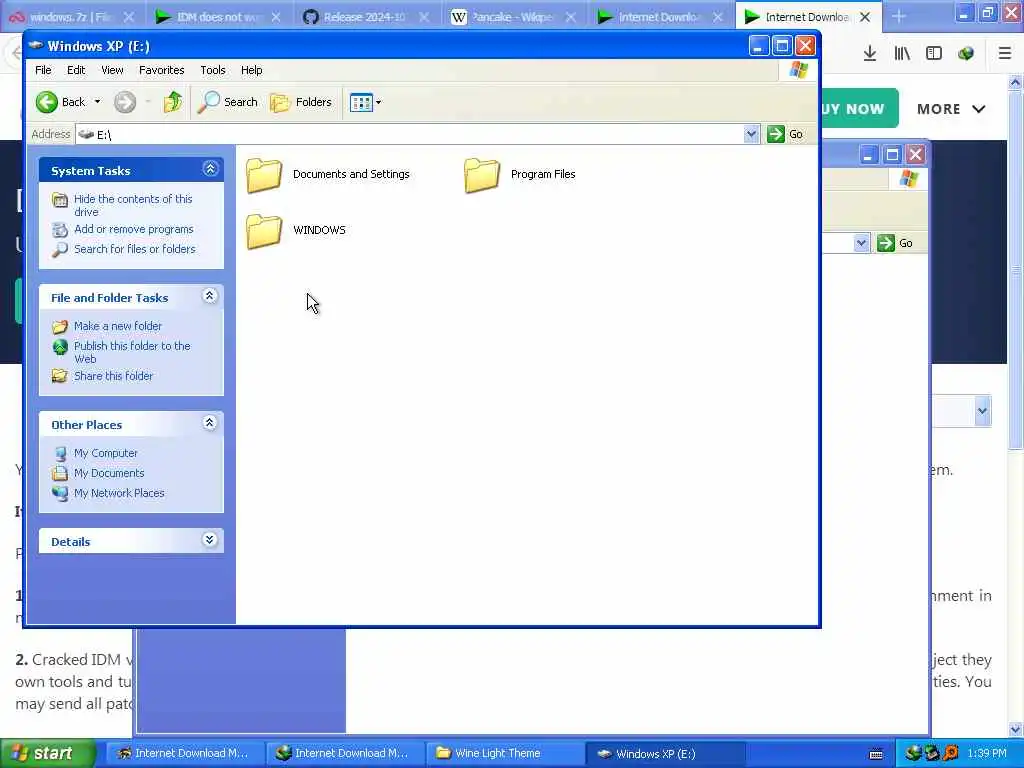Viewport: 1024px width, 768px height.
Task: Open the View menu
Action: [112, 70]
